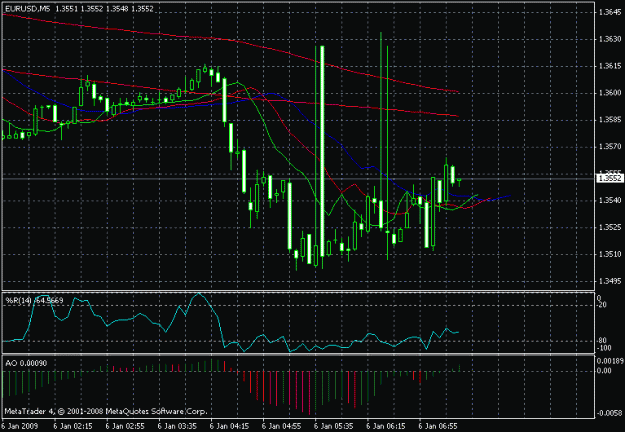Image resolution: width=625 pixels, height=432 pixels.
Task: Click the -80 level on the %R scale
Action: click(x=602, y=341)
